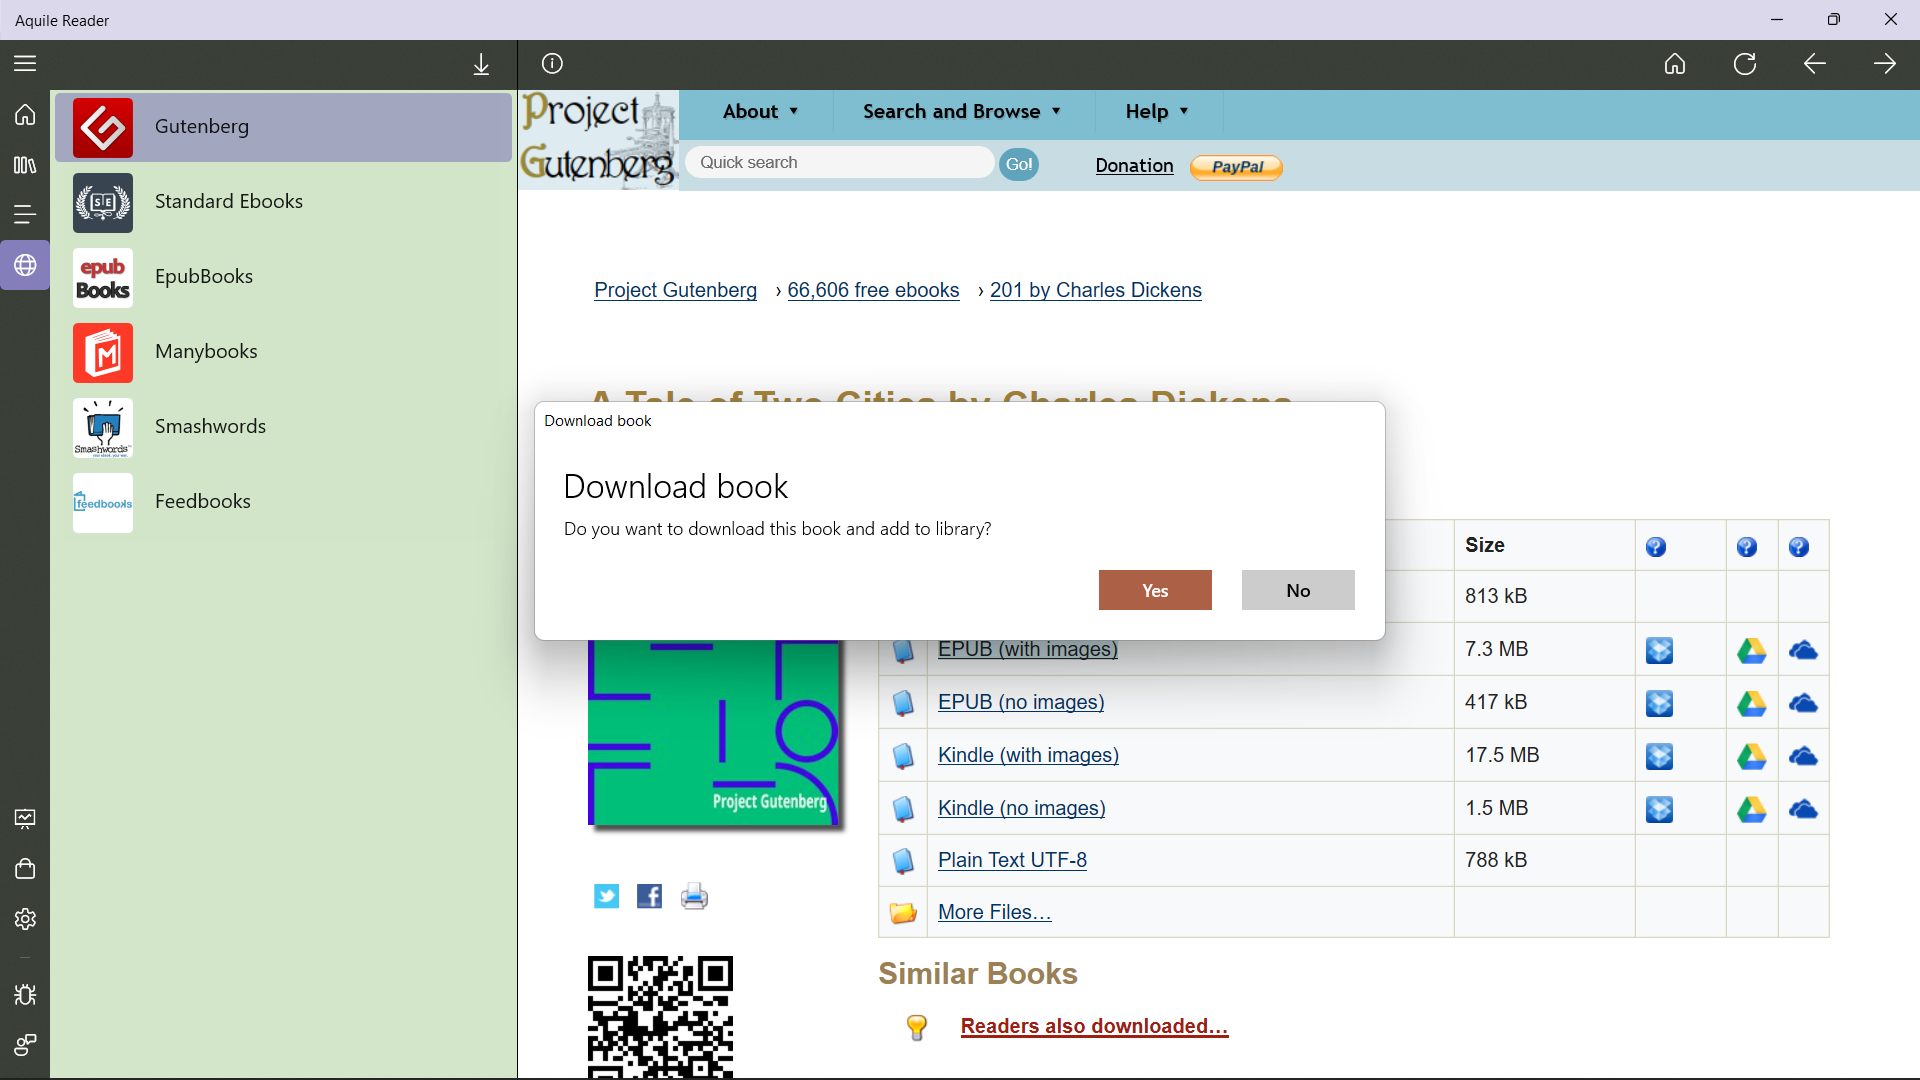
Task: Click the Project Gutenberg logo
Action: click(599, 140)
